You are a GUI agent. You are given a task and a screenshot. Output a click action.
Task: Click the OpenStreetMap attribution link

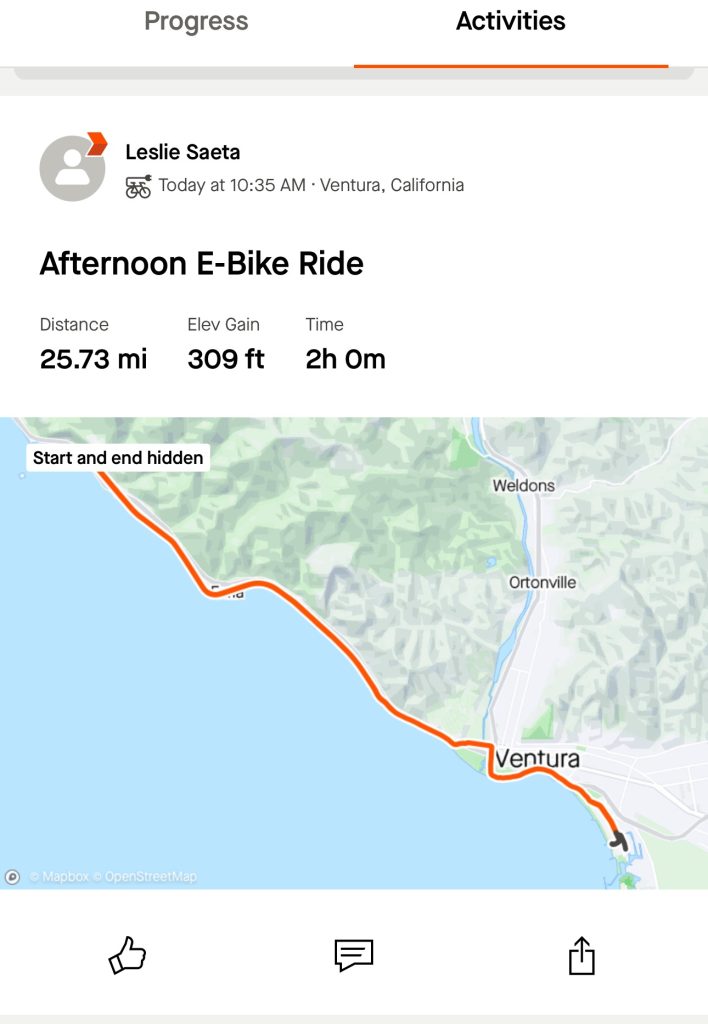pos(151,877)
